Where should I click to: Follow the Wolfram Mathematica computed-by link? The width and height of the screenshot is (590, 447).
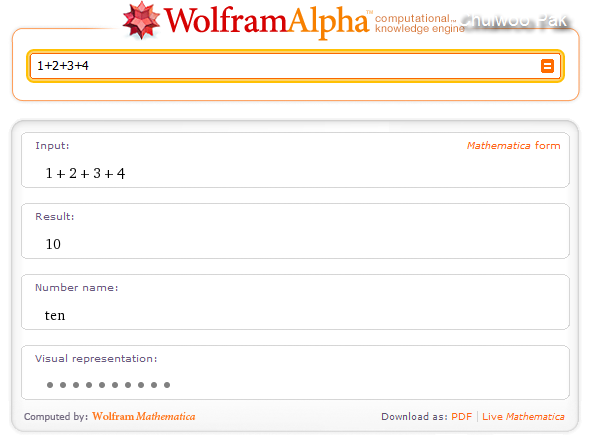coord(144,416)
